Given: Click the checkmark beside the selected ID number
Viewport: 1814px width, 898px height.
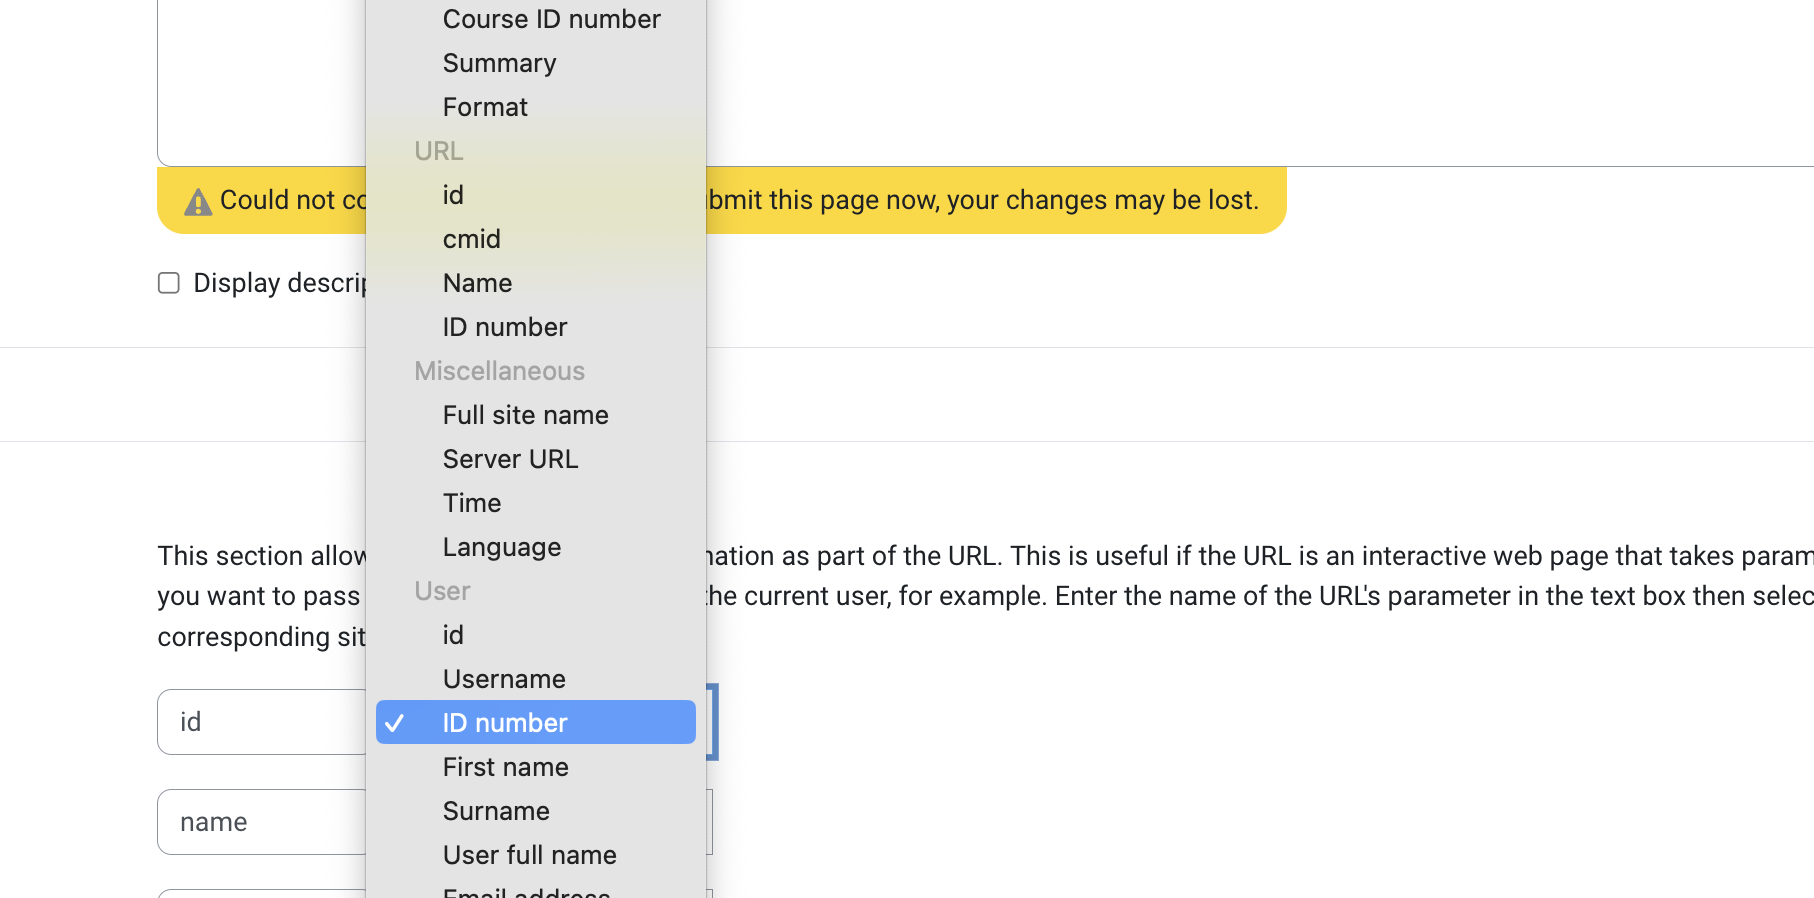Looking at the screenshot, I should tap(395, 723).
